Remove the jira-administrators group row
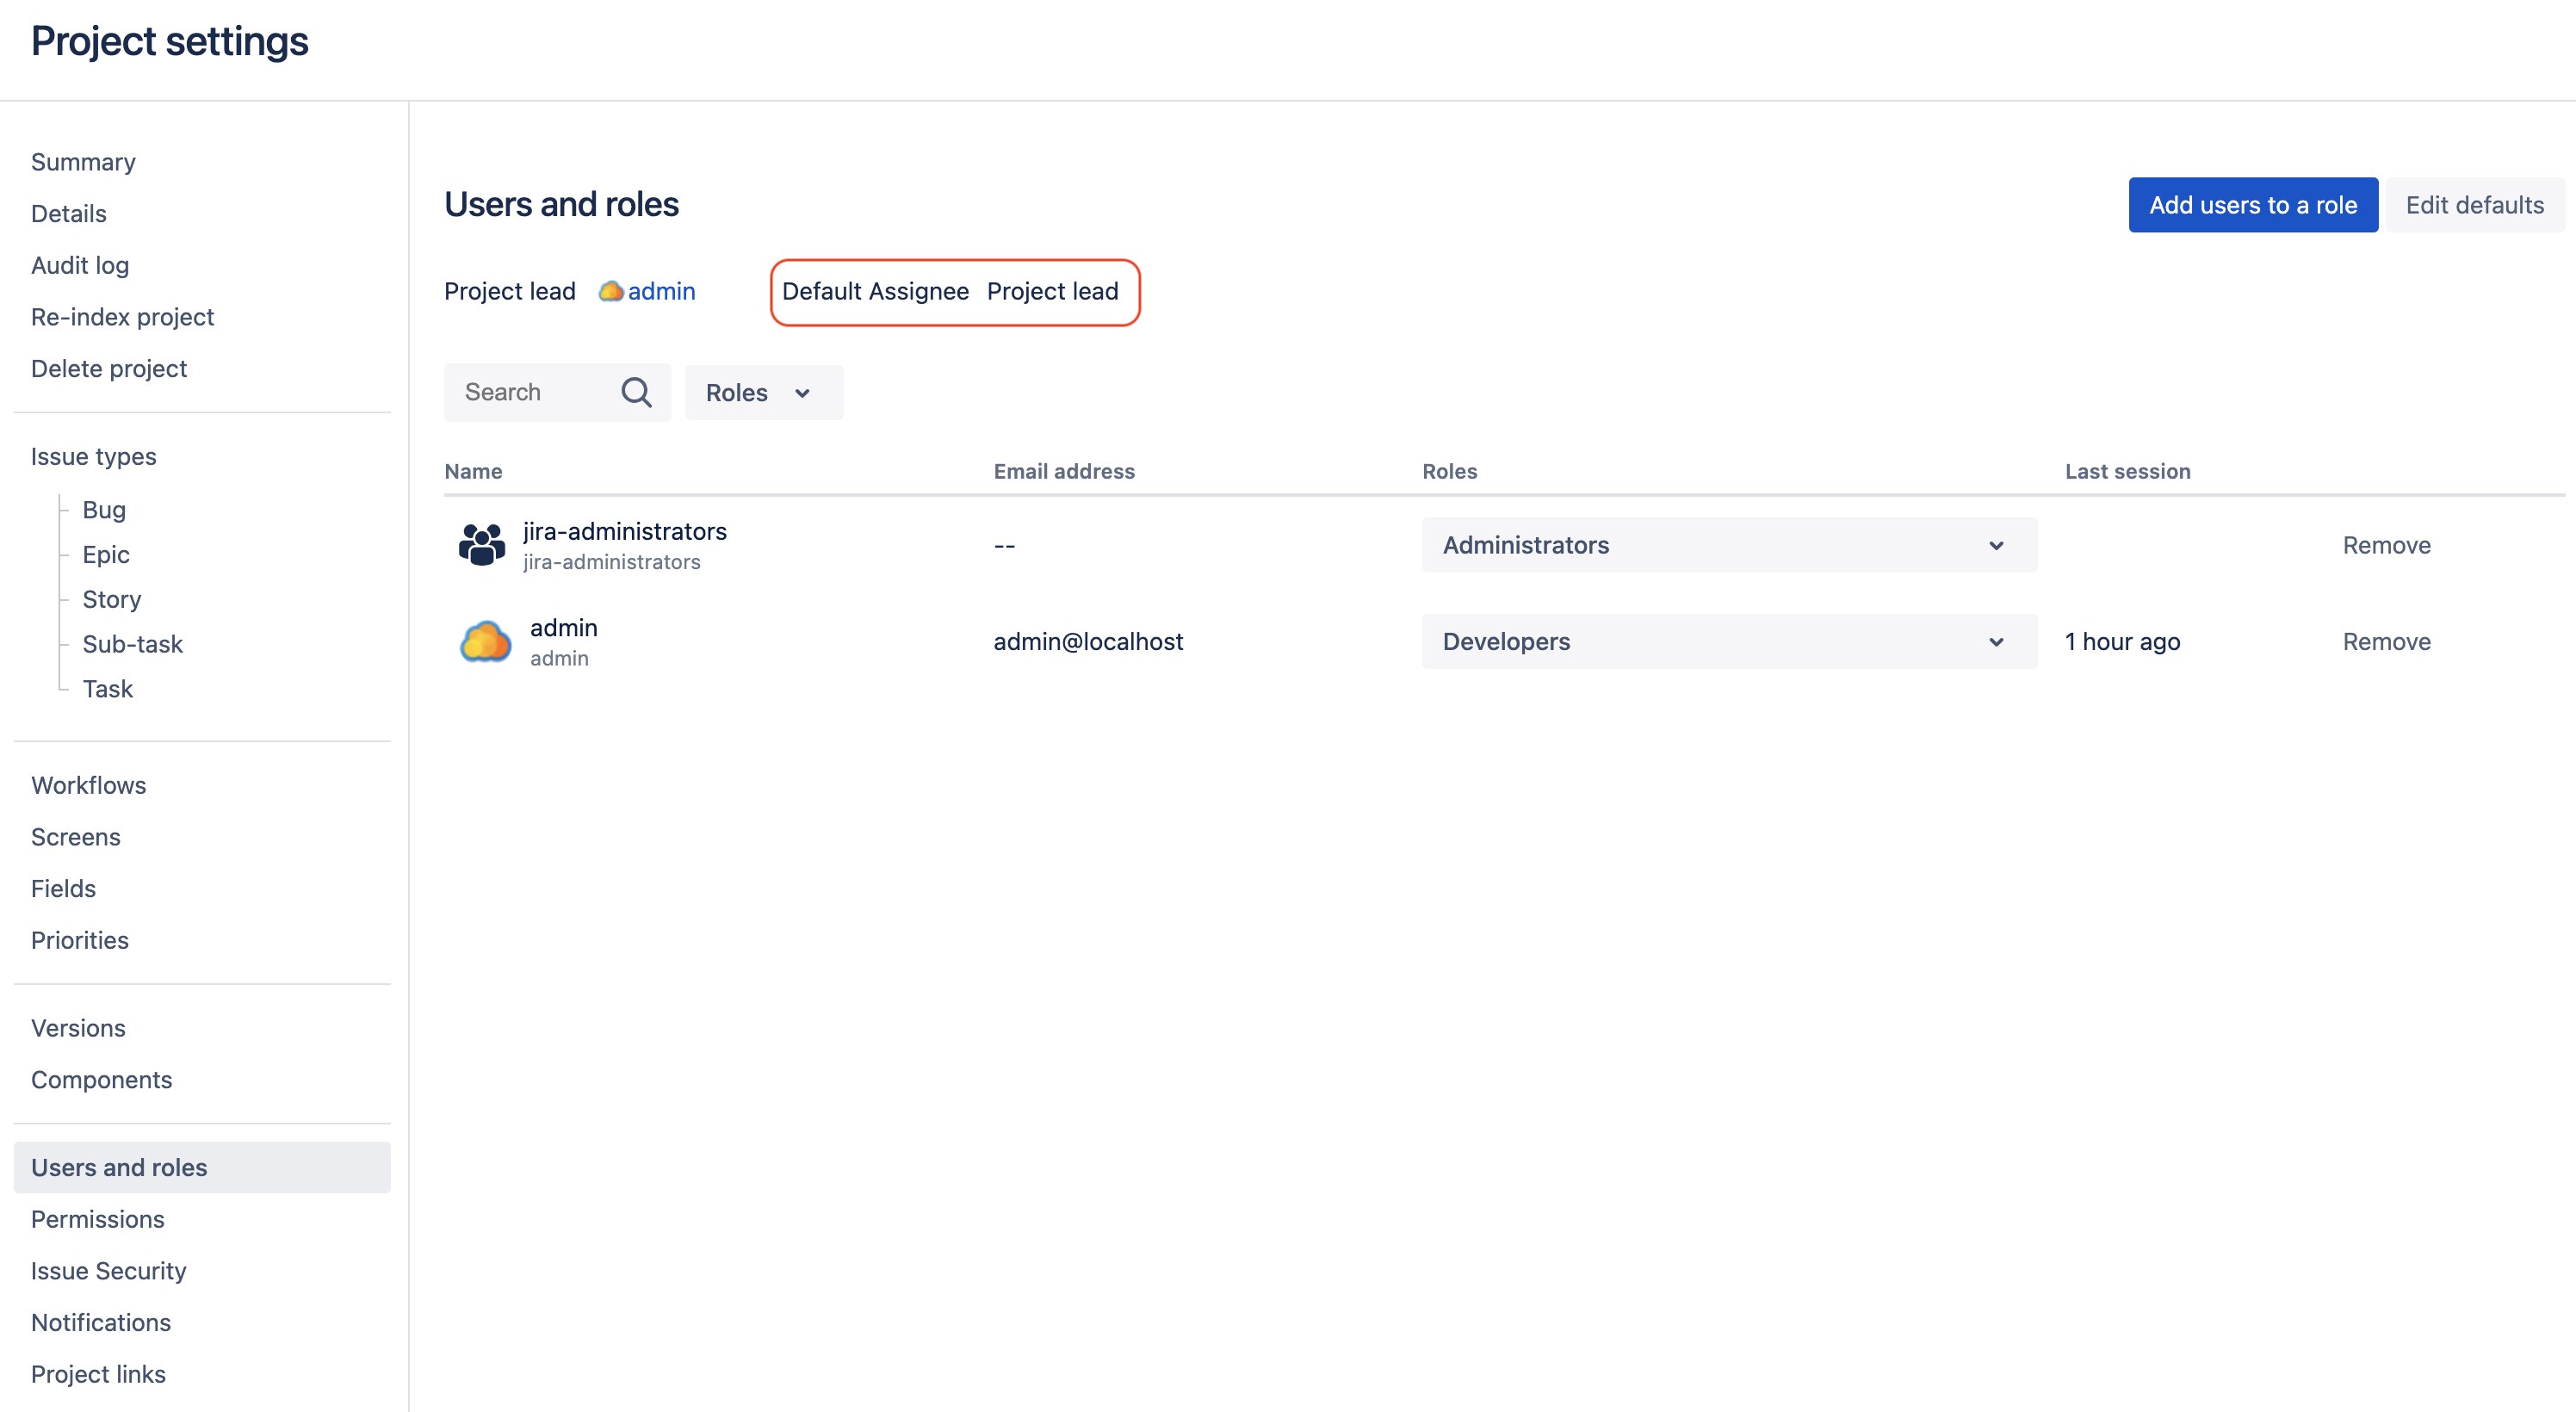This screenshot has height=1412, width=2576. [x=2385, y=545]
